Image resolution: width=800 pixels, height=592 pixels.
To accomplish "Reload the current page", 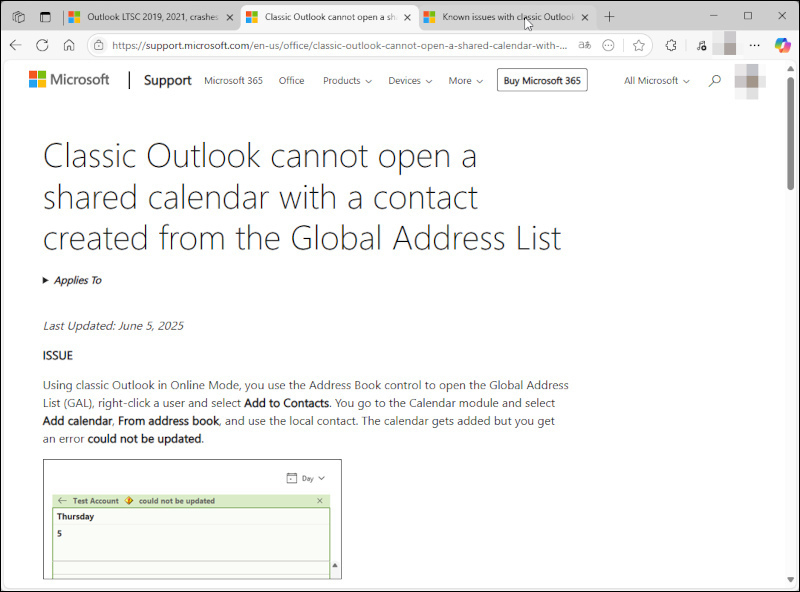I will pos(42,45).
